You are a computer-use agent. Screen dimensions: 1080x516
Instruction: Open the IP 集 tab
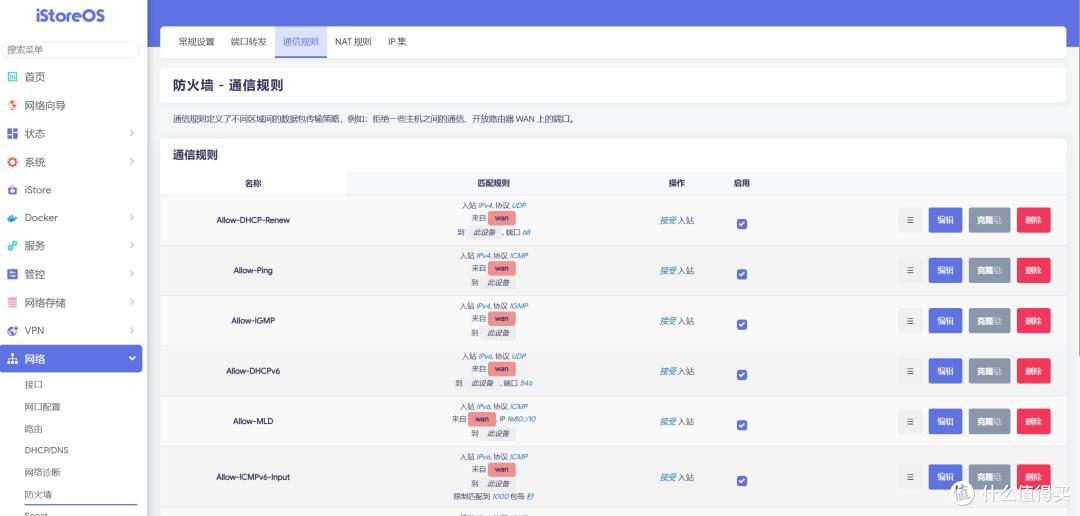(397, 42)
